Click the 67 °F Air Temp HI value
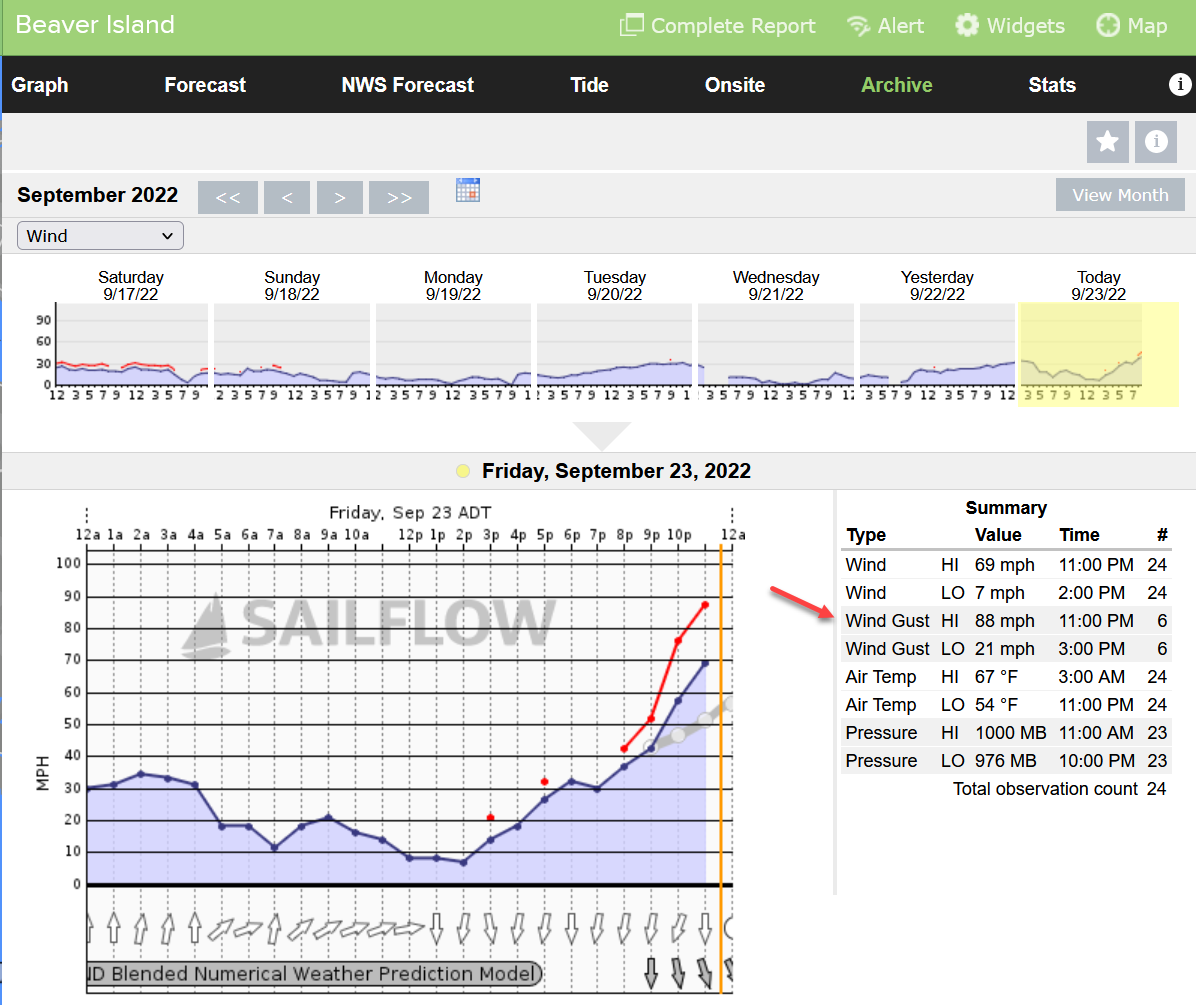 pos(996,677)
